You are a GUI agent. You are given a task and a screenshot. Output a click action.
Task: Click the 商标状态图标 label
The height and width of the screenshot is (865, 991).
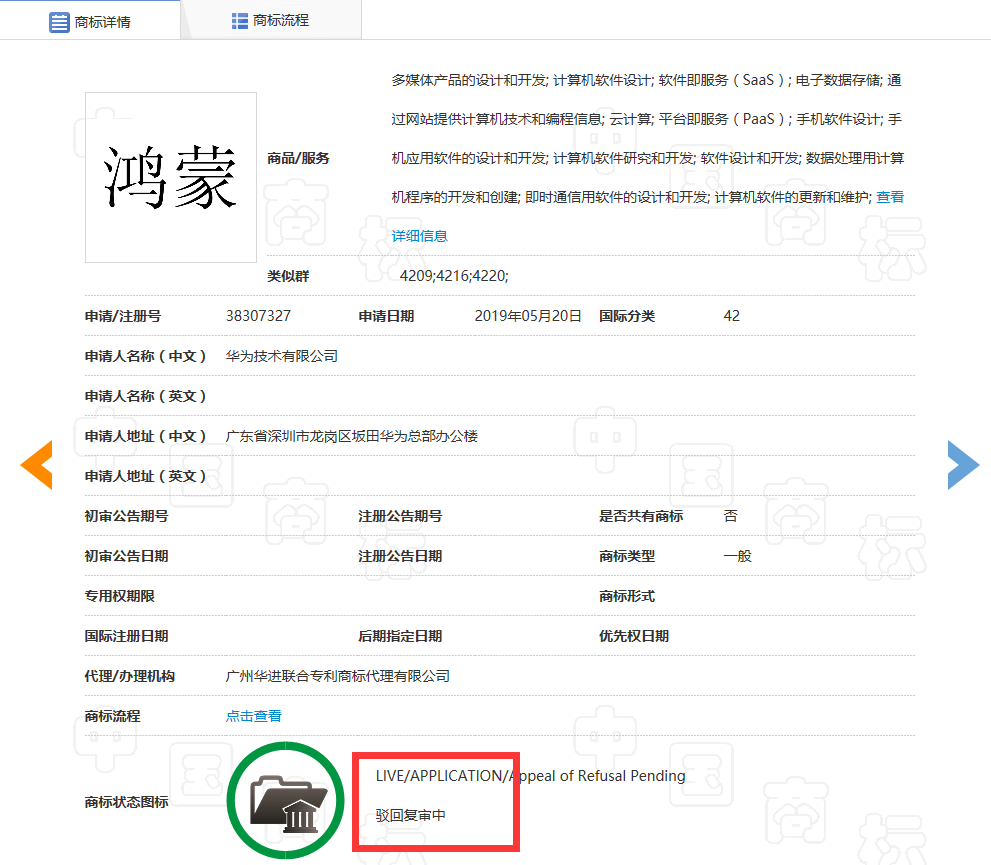(x=126, y=802)
